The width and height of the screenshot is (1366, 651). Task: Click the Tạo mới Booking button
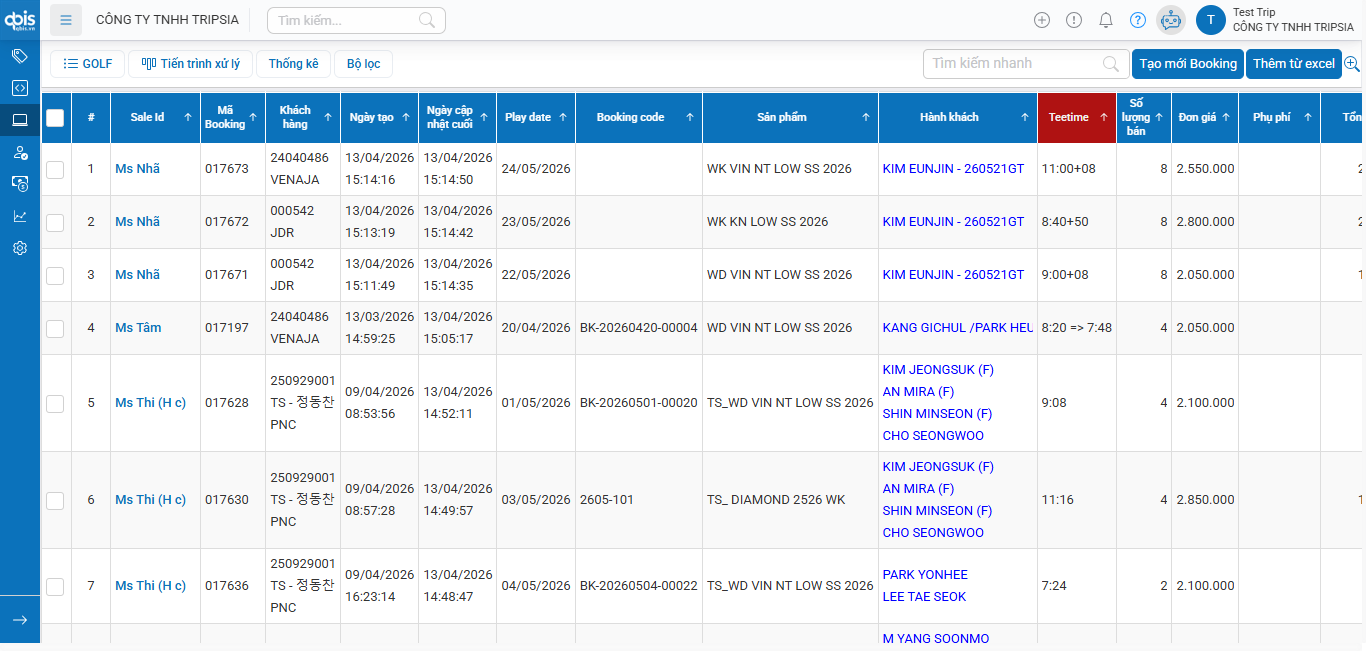[x=1187, y=64]
